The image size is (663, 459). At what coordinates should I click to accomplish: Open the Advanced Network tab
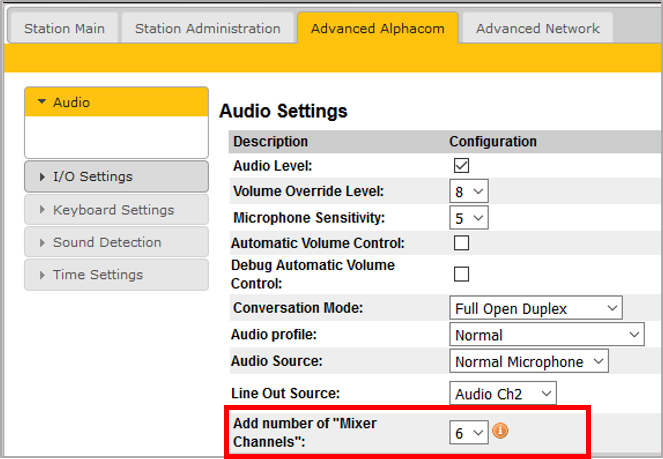click(x=538, y=28)
